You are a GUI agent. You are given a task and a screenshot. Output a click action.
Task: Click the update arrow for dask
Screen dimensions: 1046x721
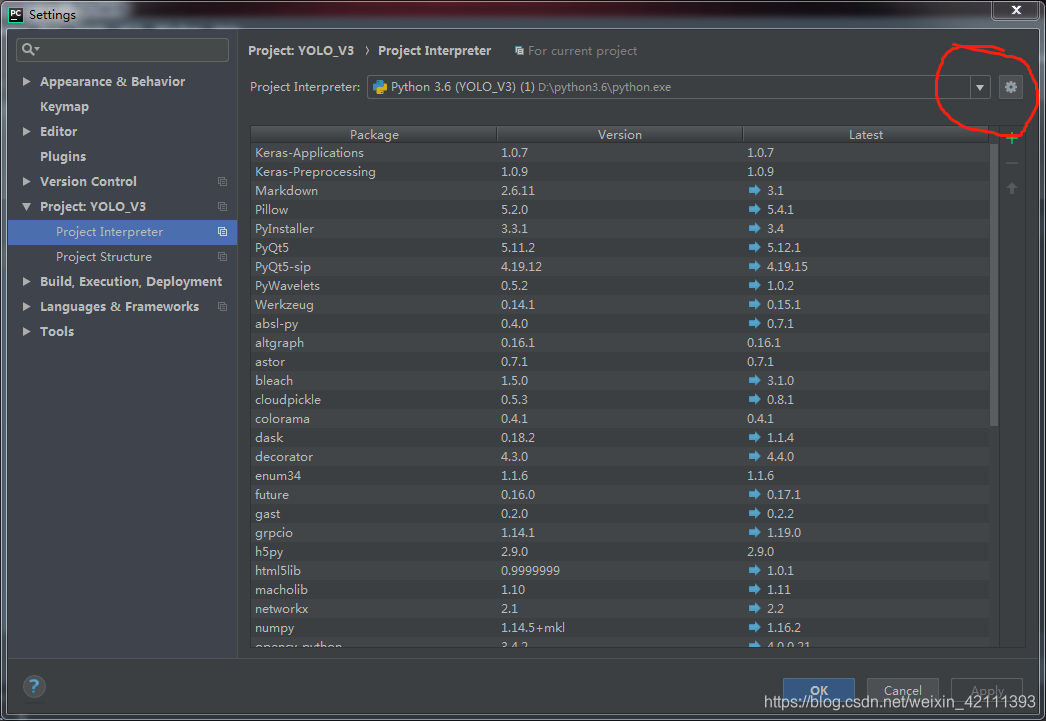[x=754, y=438]
